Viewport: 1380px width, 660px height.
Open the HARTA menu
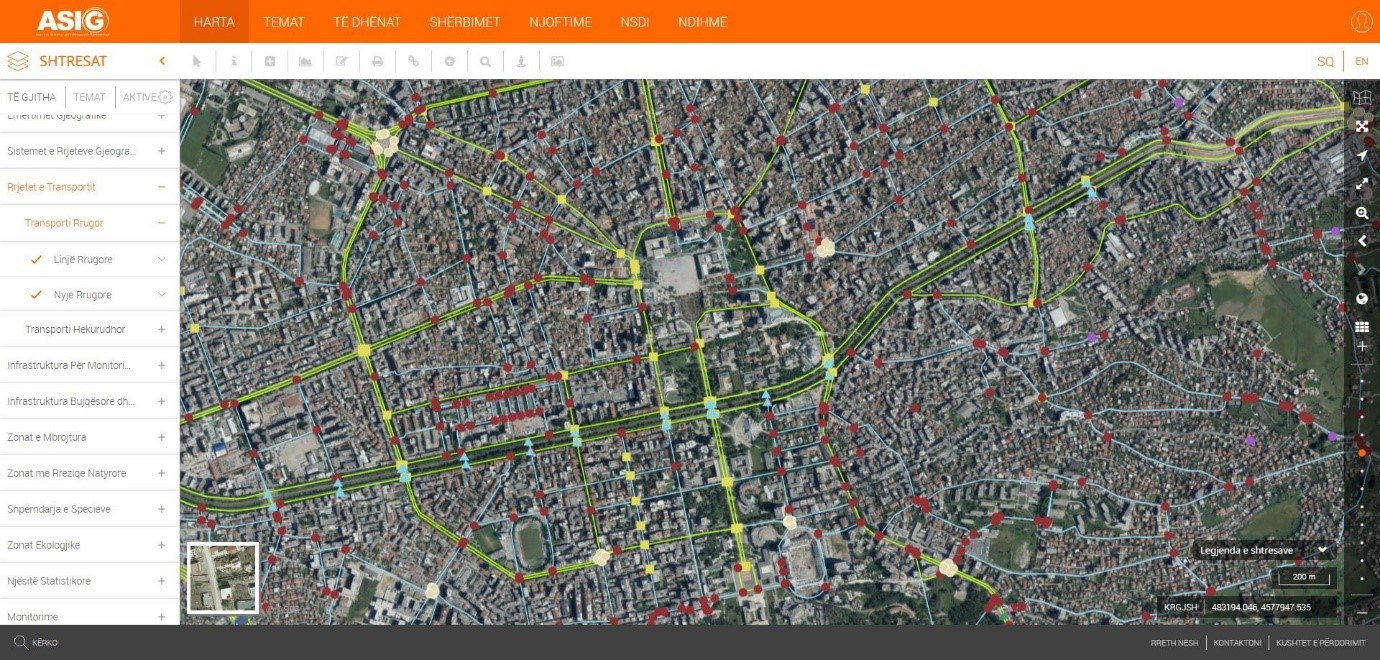(214, 22)
